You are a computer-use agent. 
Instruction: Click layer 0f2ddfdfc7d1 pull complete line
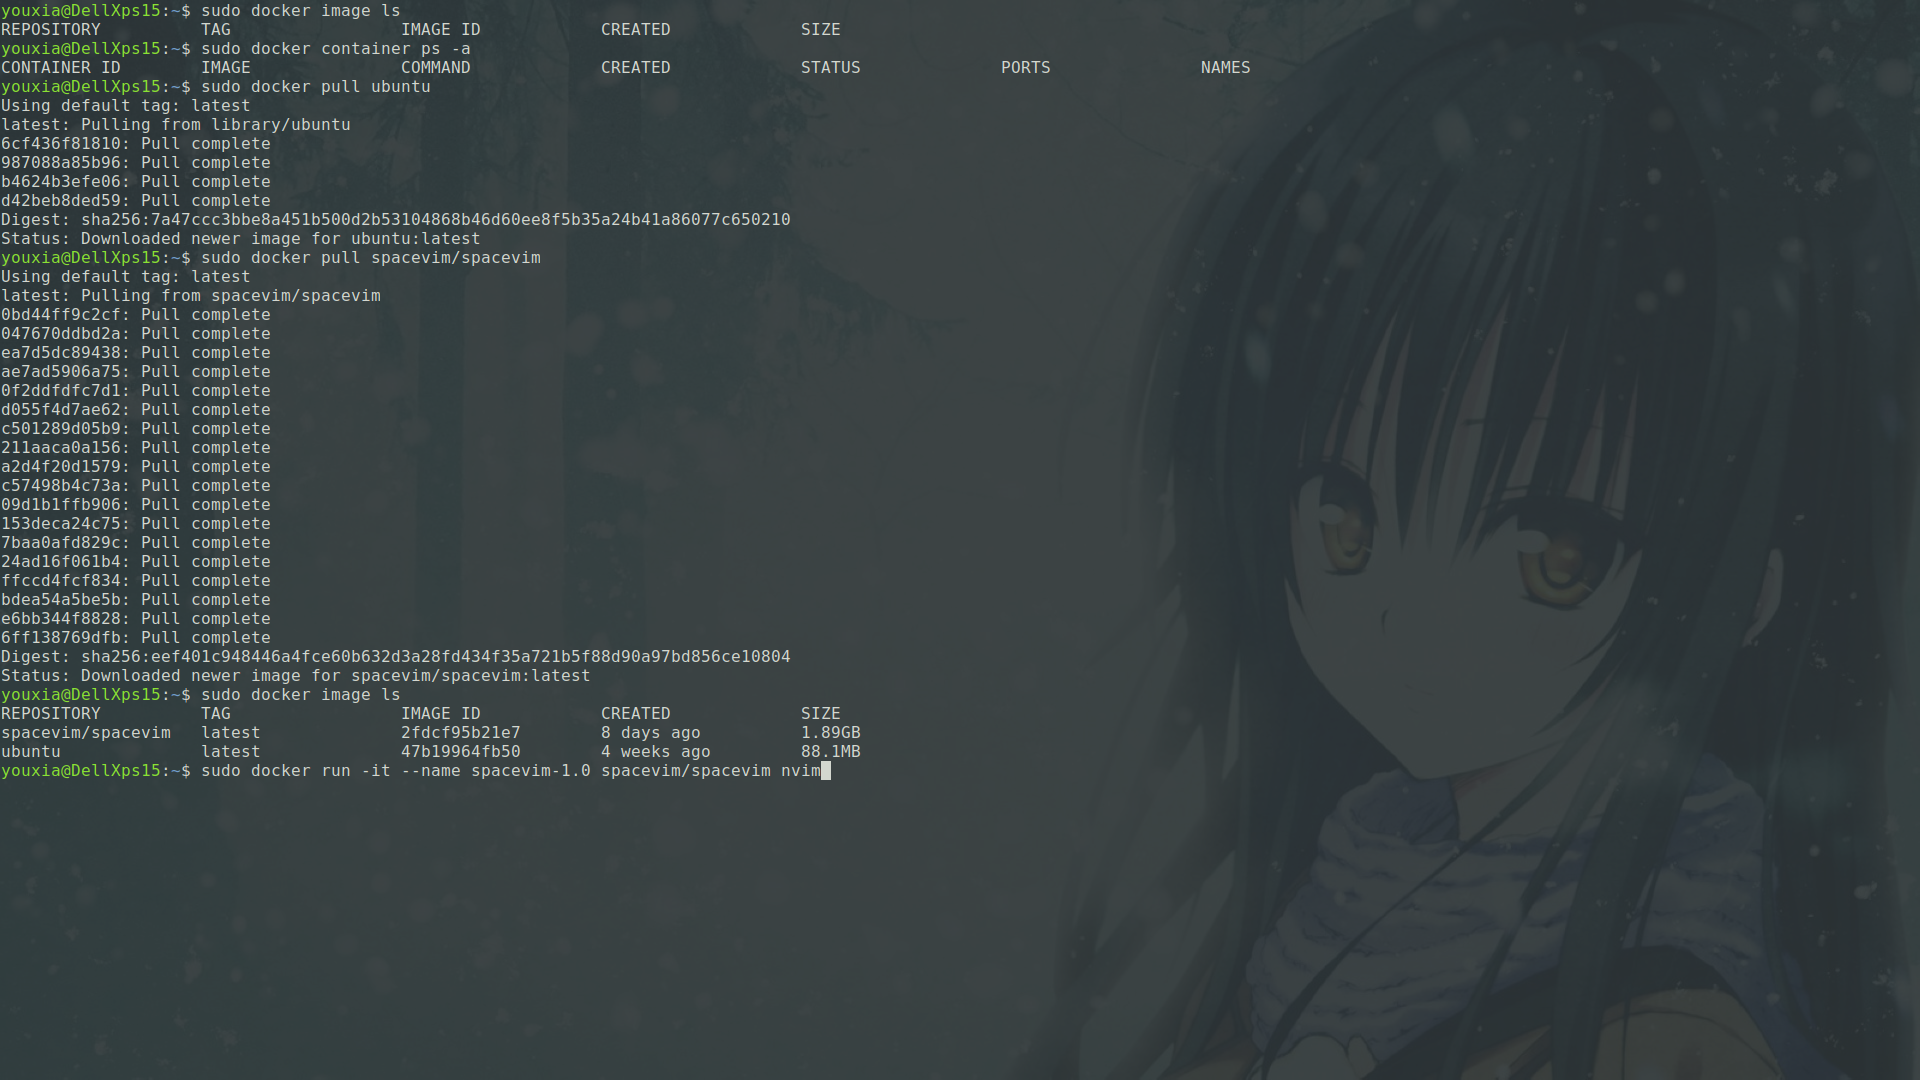click(136, 391)
